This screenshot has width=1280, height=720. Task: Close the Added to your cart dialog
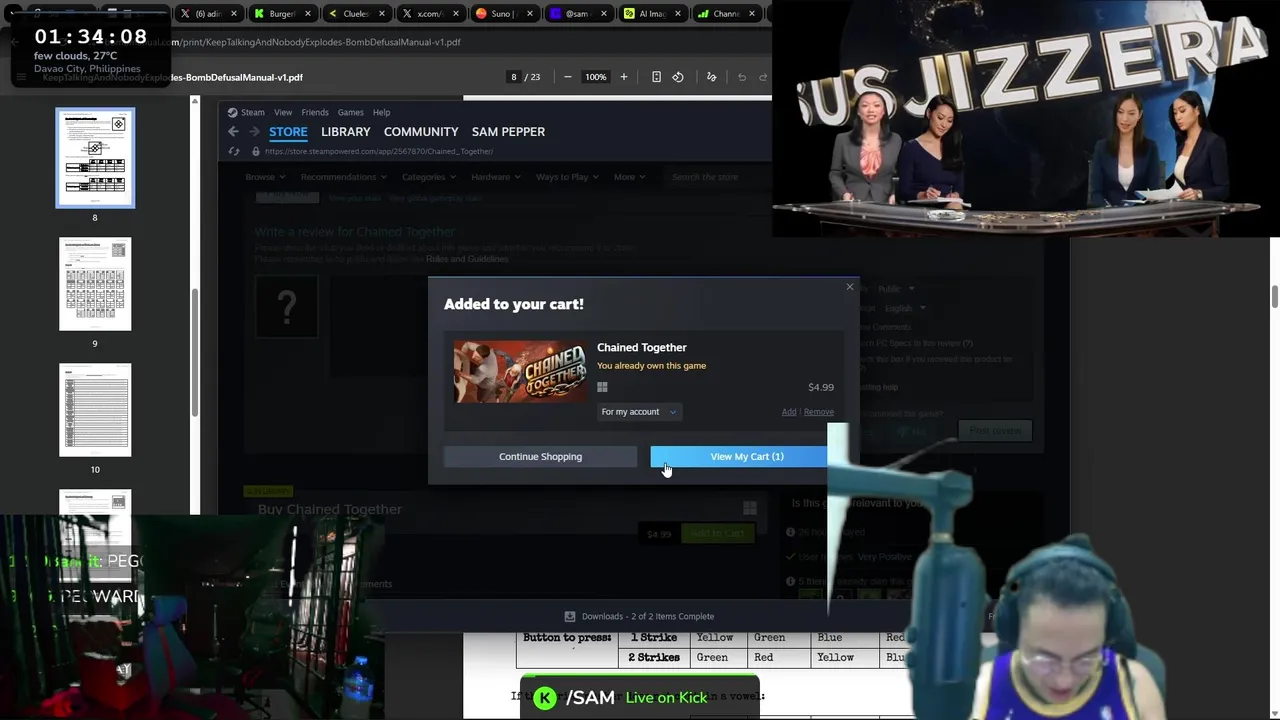850,287
